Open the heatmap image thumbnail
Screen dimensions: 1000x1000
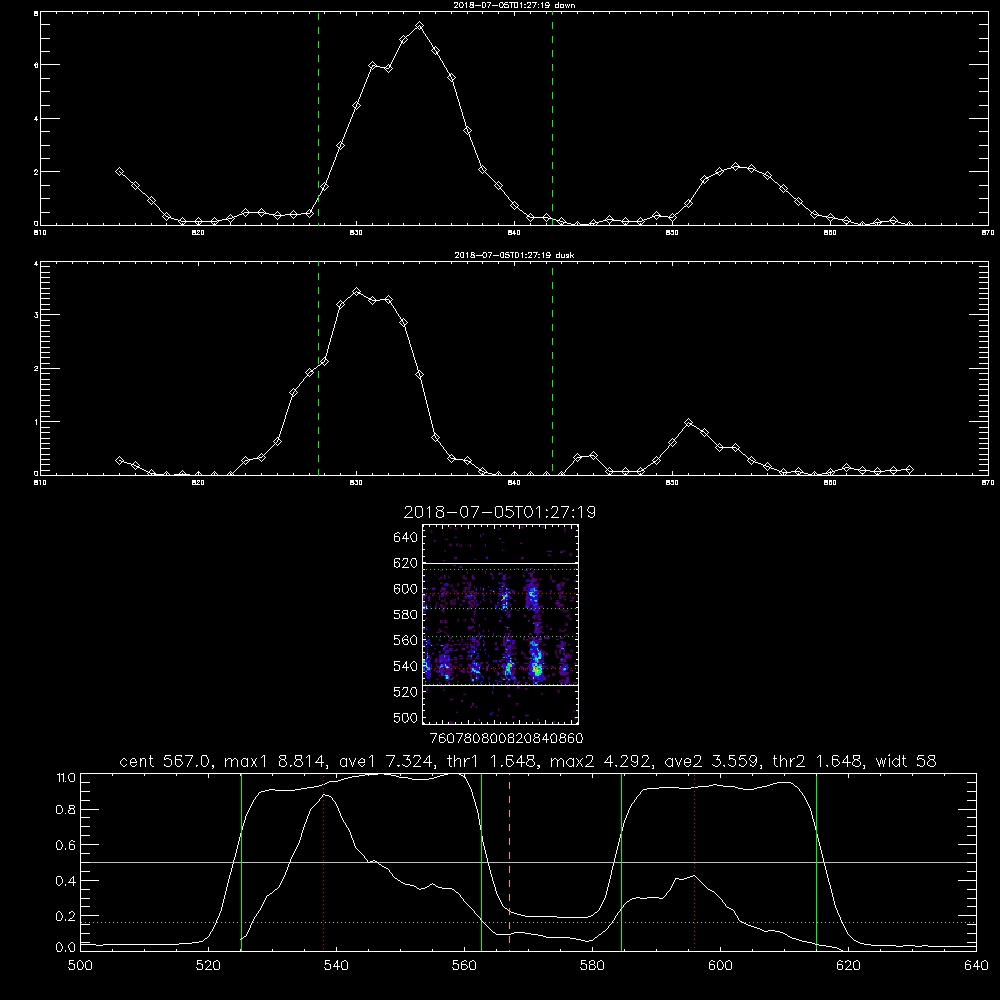501,624
